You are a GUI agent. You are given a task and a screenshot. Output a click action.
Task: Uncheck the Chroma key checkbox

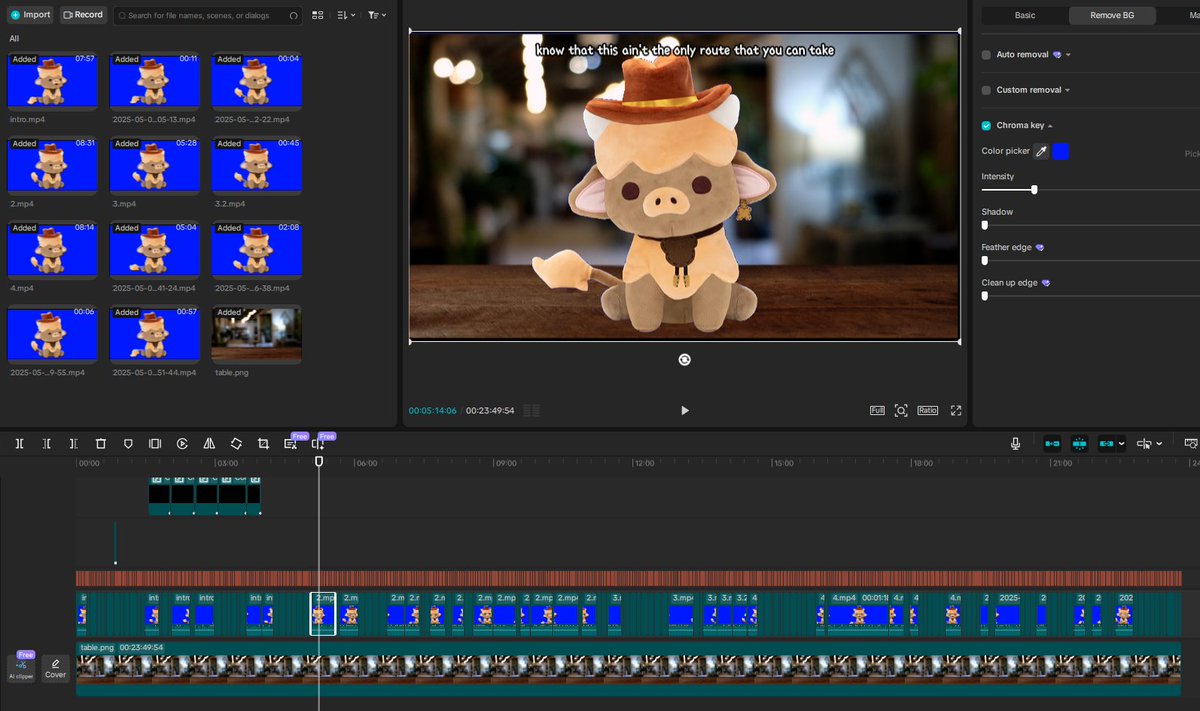[986, 126]
